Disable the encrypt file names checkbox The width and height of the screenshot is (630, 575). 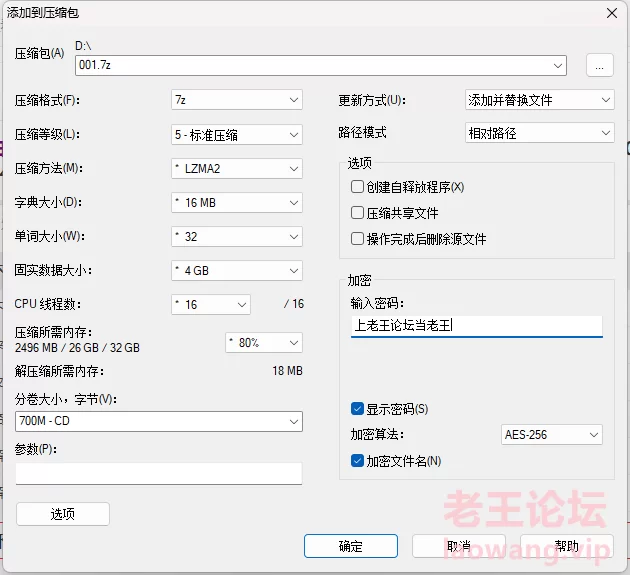(x=357, y=461)
